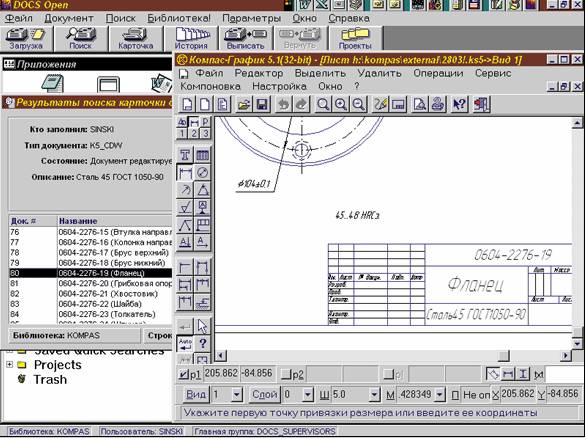Click the Выписать check-out button
The height and width of the screenshot is (438, 585).
click(245, 39)
